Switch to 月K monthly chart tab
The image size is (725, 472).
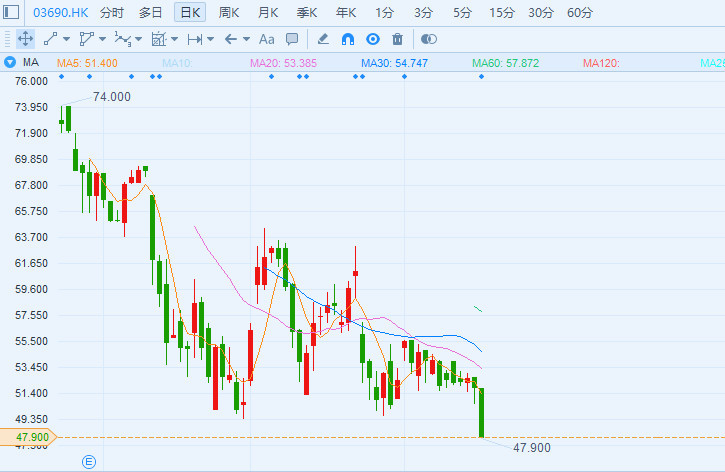tap(268, 13)
